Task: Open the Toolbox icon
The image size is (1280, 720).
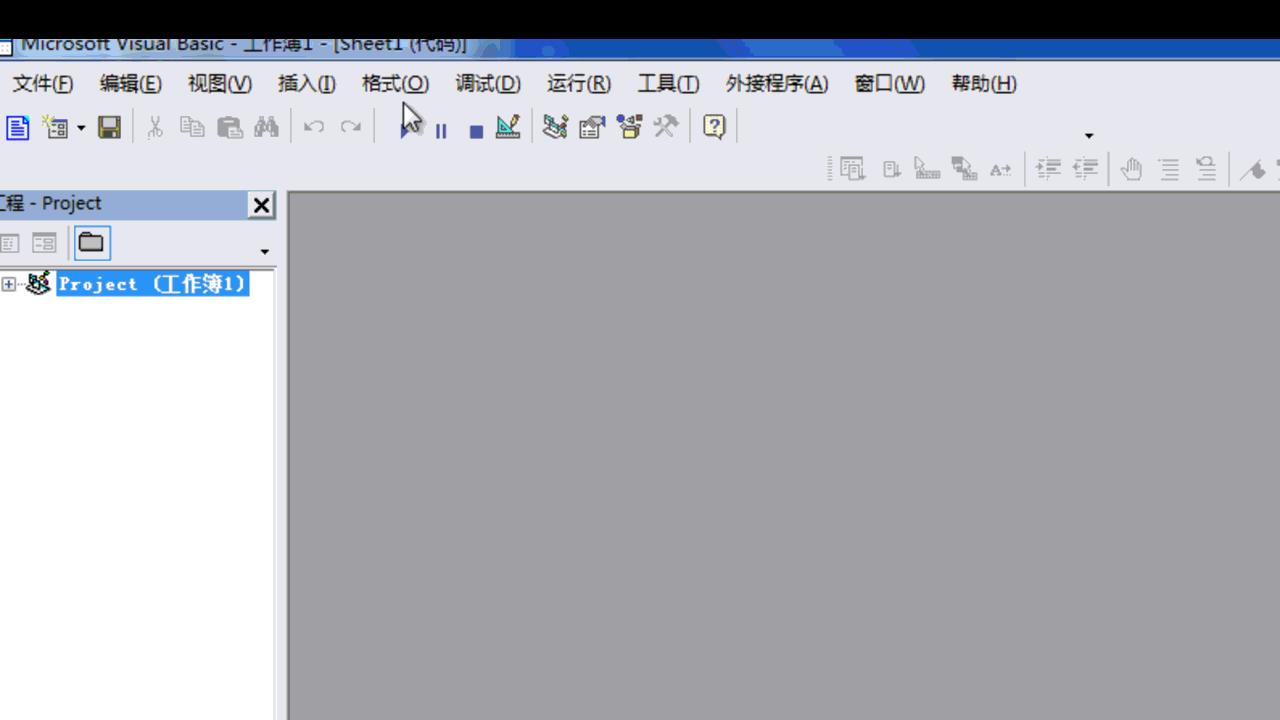Action: (x=665, y=127)
